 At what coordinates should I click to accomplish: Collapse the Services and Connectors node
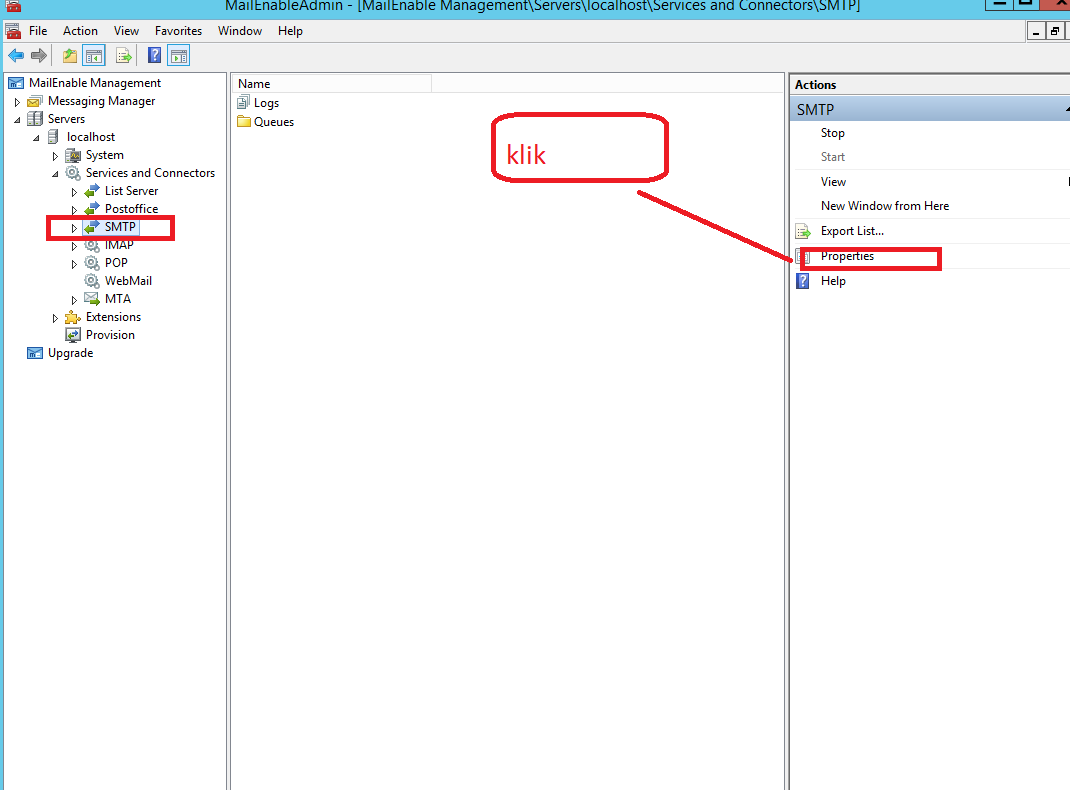tap(56, 174)
